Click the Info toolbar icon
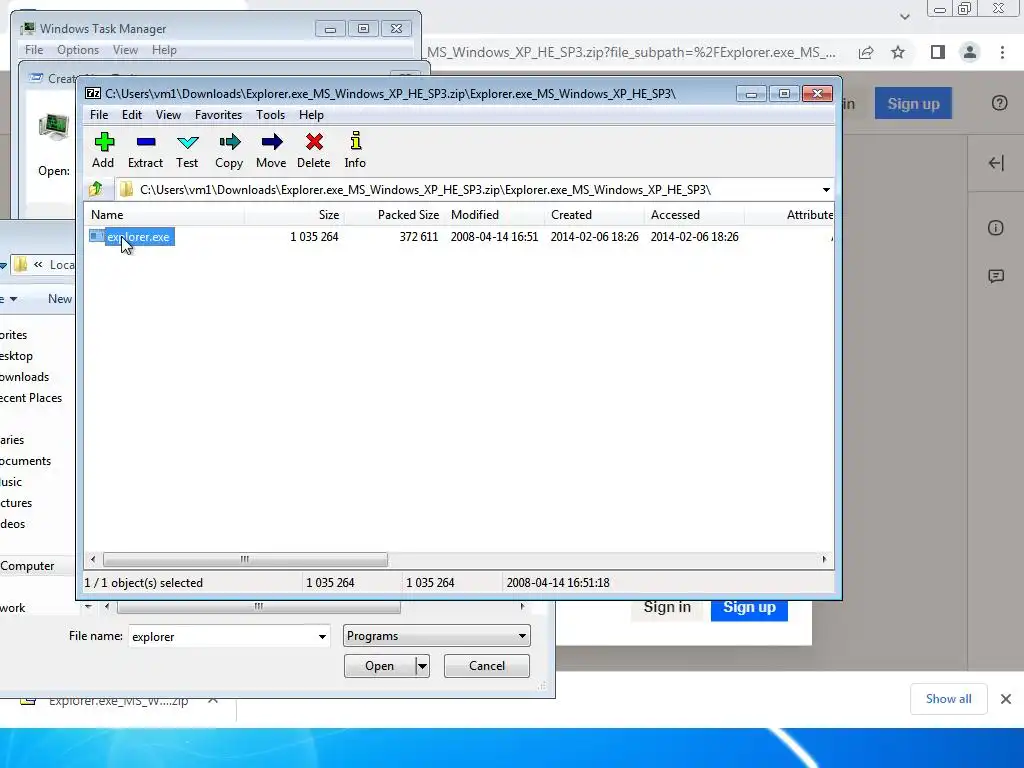This screenshot has width=1024, height=768. (355, 150)
